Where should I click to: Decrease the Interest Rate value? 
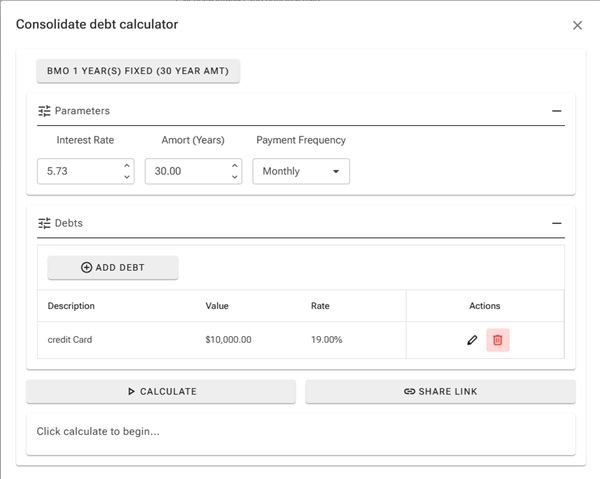coord(127,177)
